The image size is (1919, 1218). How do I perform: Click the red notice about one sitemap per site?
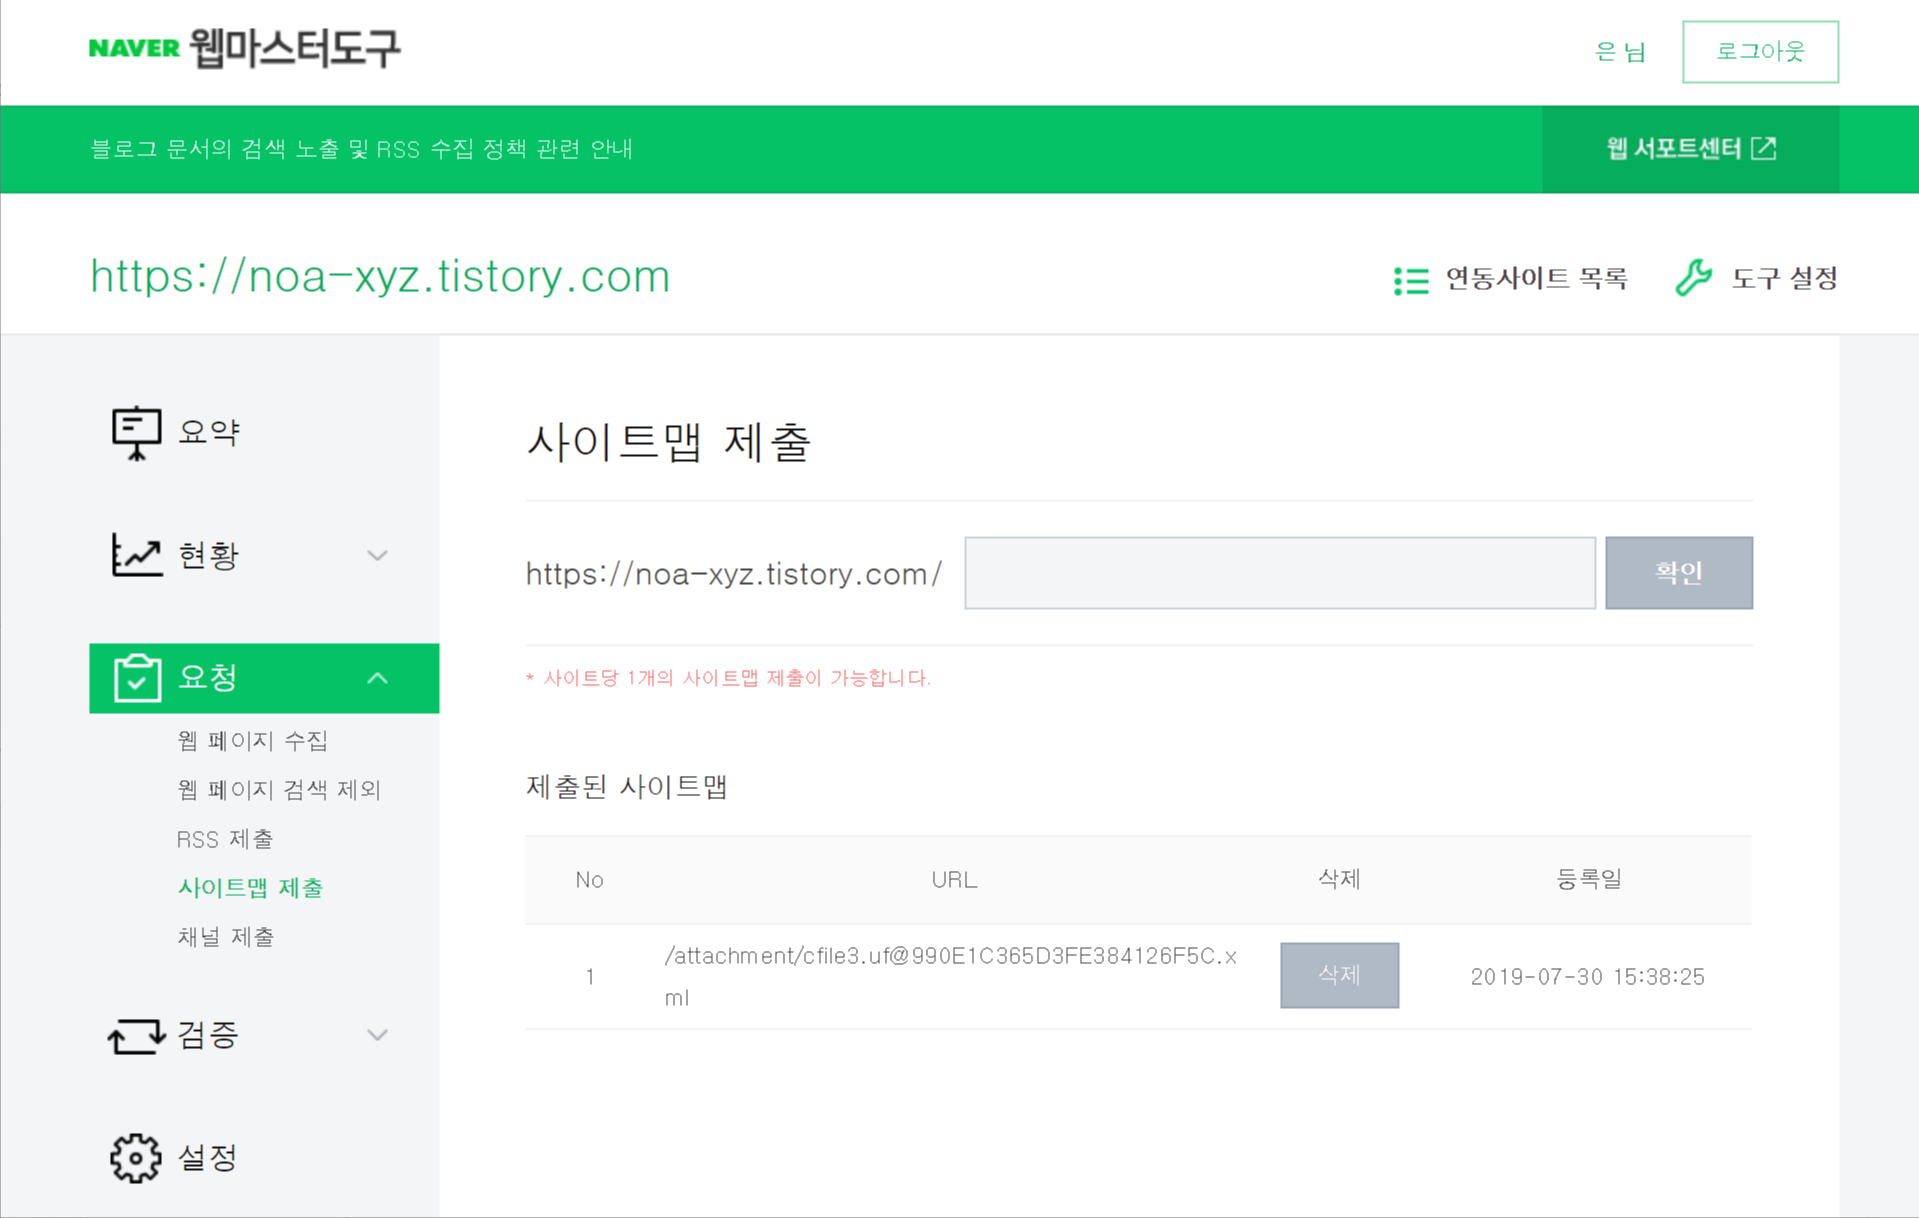(728, 678)
